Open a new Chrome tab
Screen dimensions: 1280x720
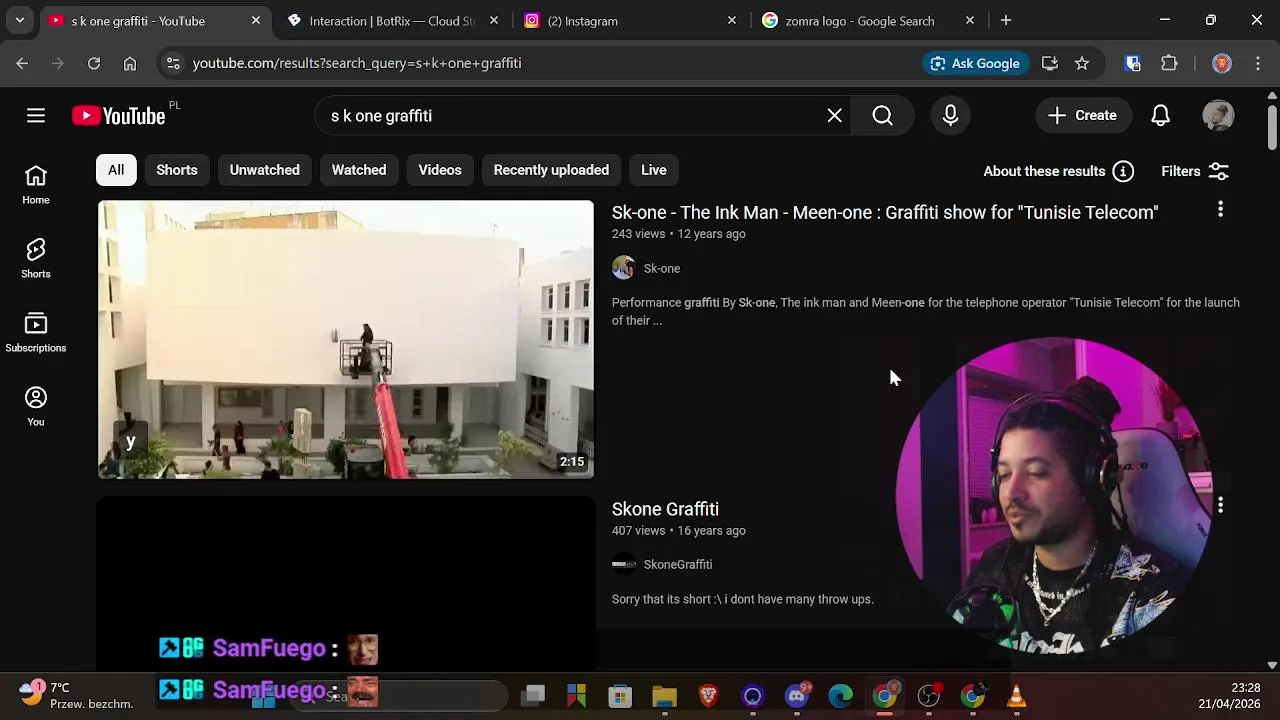tap(1006, 20)
